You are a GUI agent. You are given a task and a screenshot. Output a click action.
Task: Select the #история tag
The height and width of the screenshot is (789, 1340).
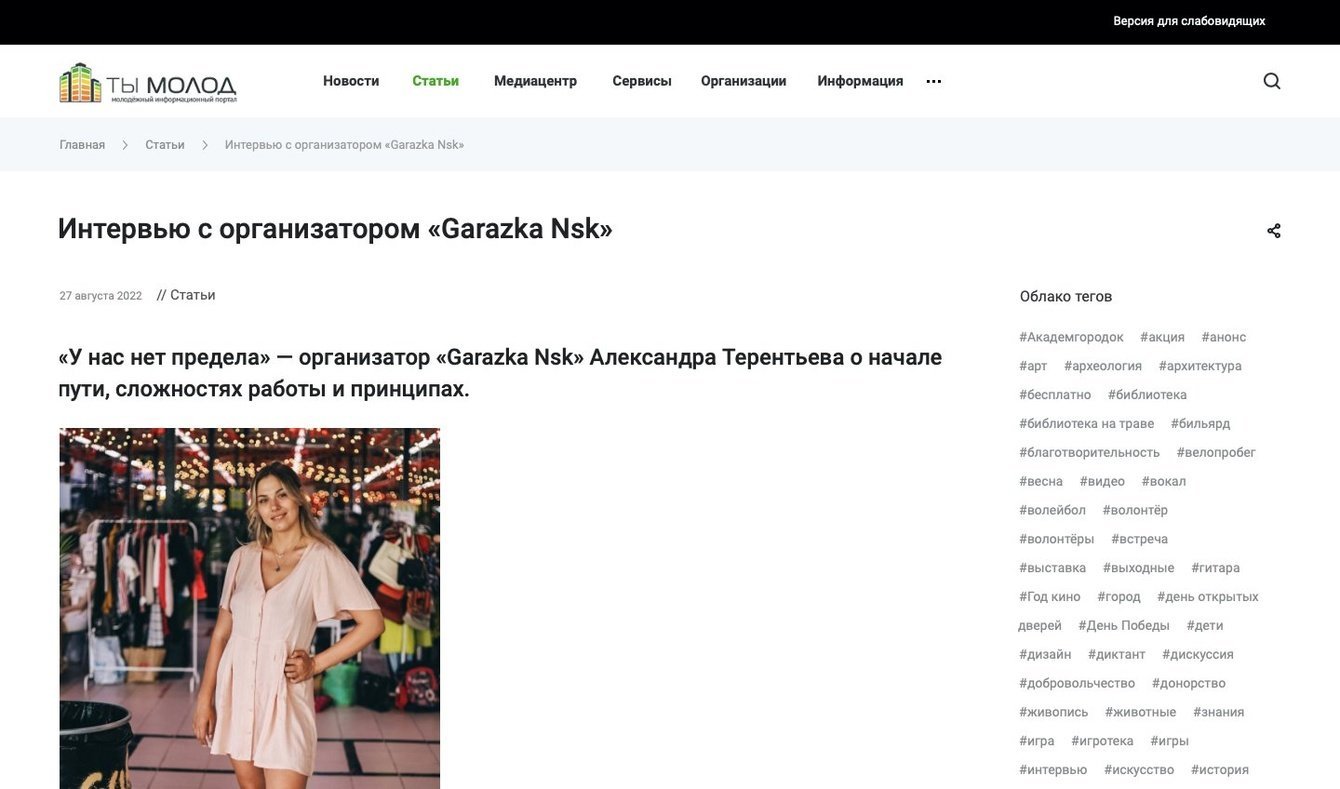1220,771
